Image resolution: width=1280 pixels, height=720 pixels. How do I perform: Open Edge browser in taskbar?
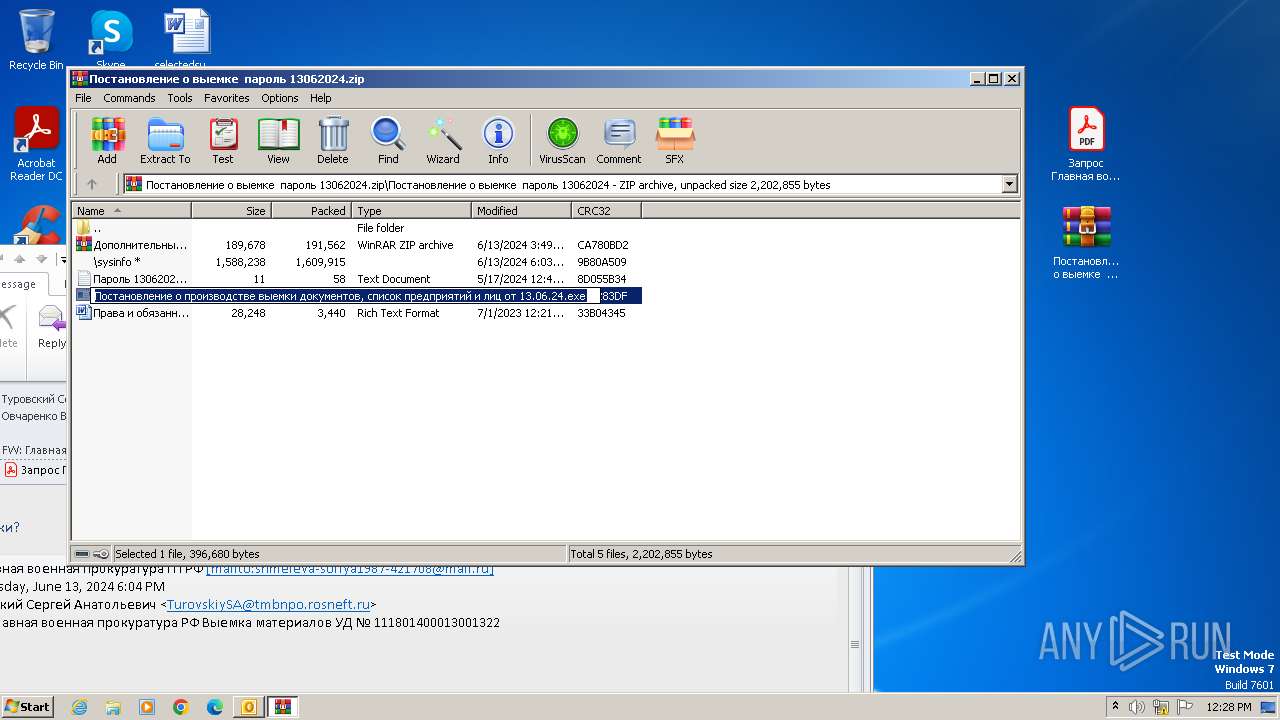[x=215, y=707]
